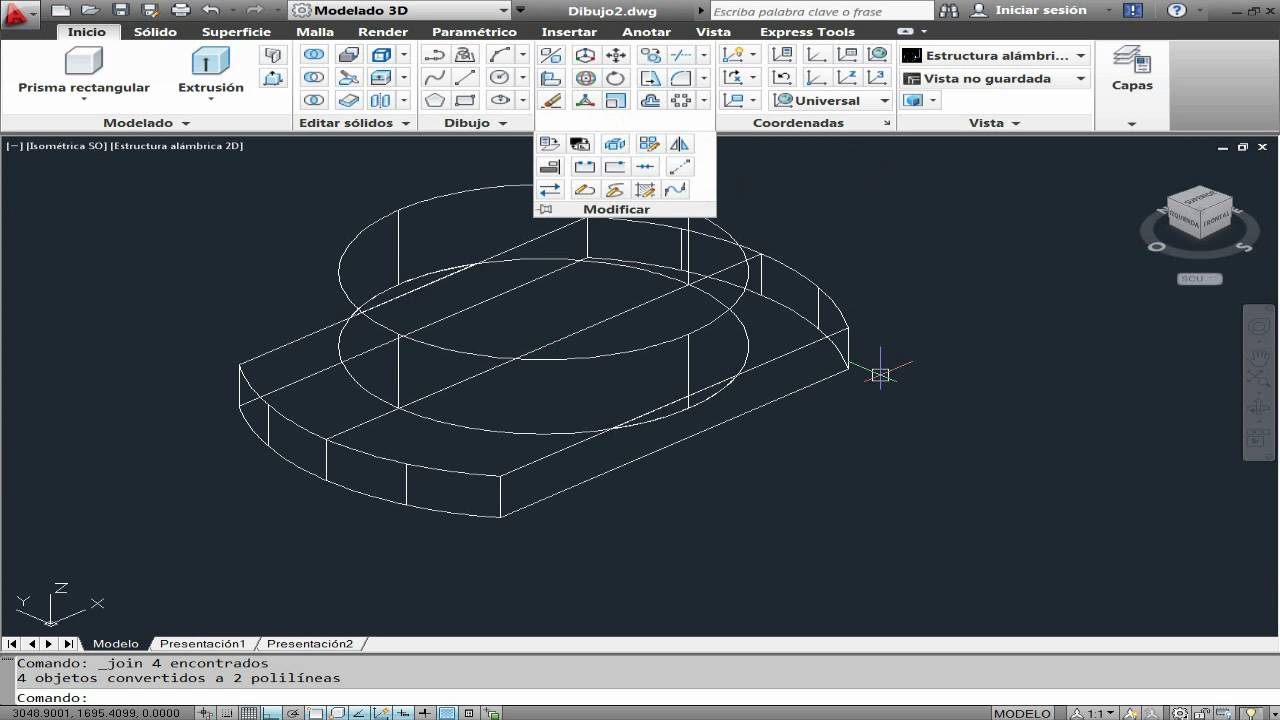Select the Mirror tool in expanded Modificar panel
This screenshot has height=720, width=1280.
tap(679, 144)
